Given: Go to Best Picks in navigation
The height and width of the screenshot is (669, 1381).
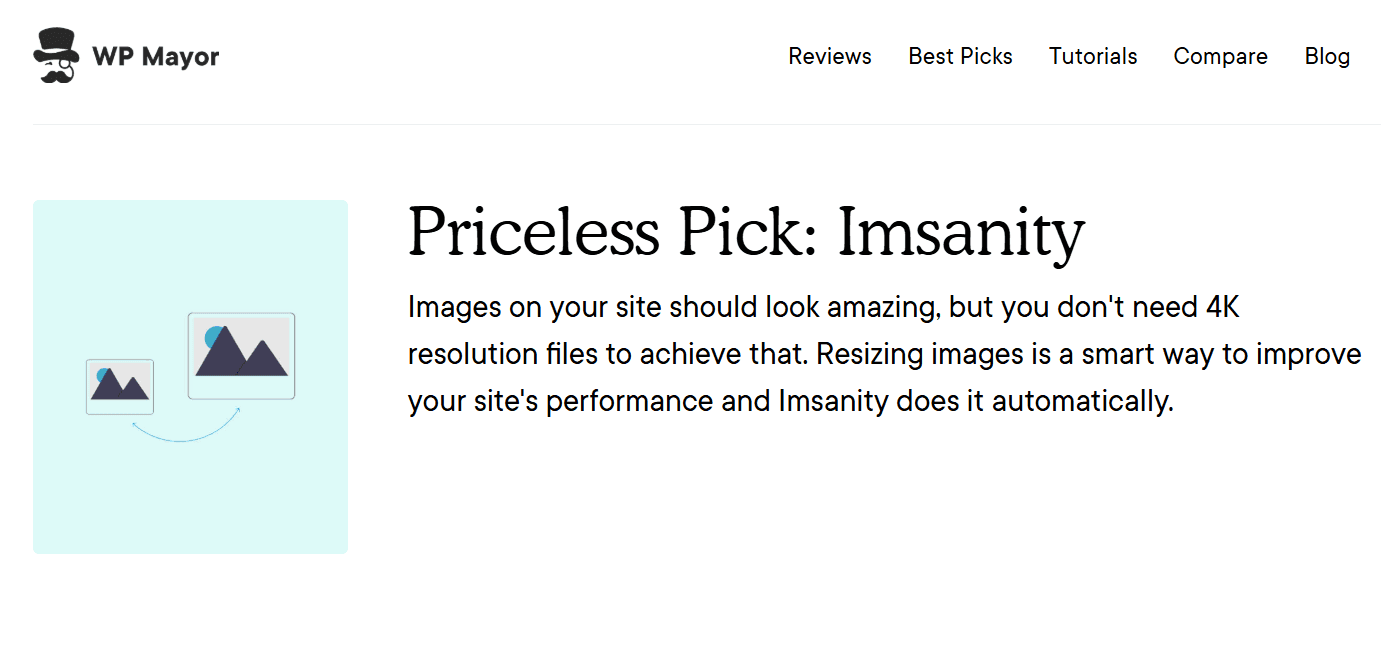Looking at the screenshot, I should pyautogui.click(x=960, y=56).
